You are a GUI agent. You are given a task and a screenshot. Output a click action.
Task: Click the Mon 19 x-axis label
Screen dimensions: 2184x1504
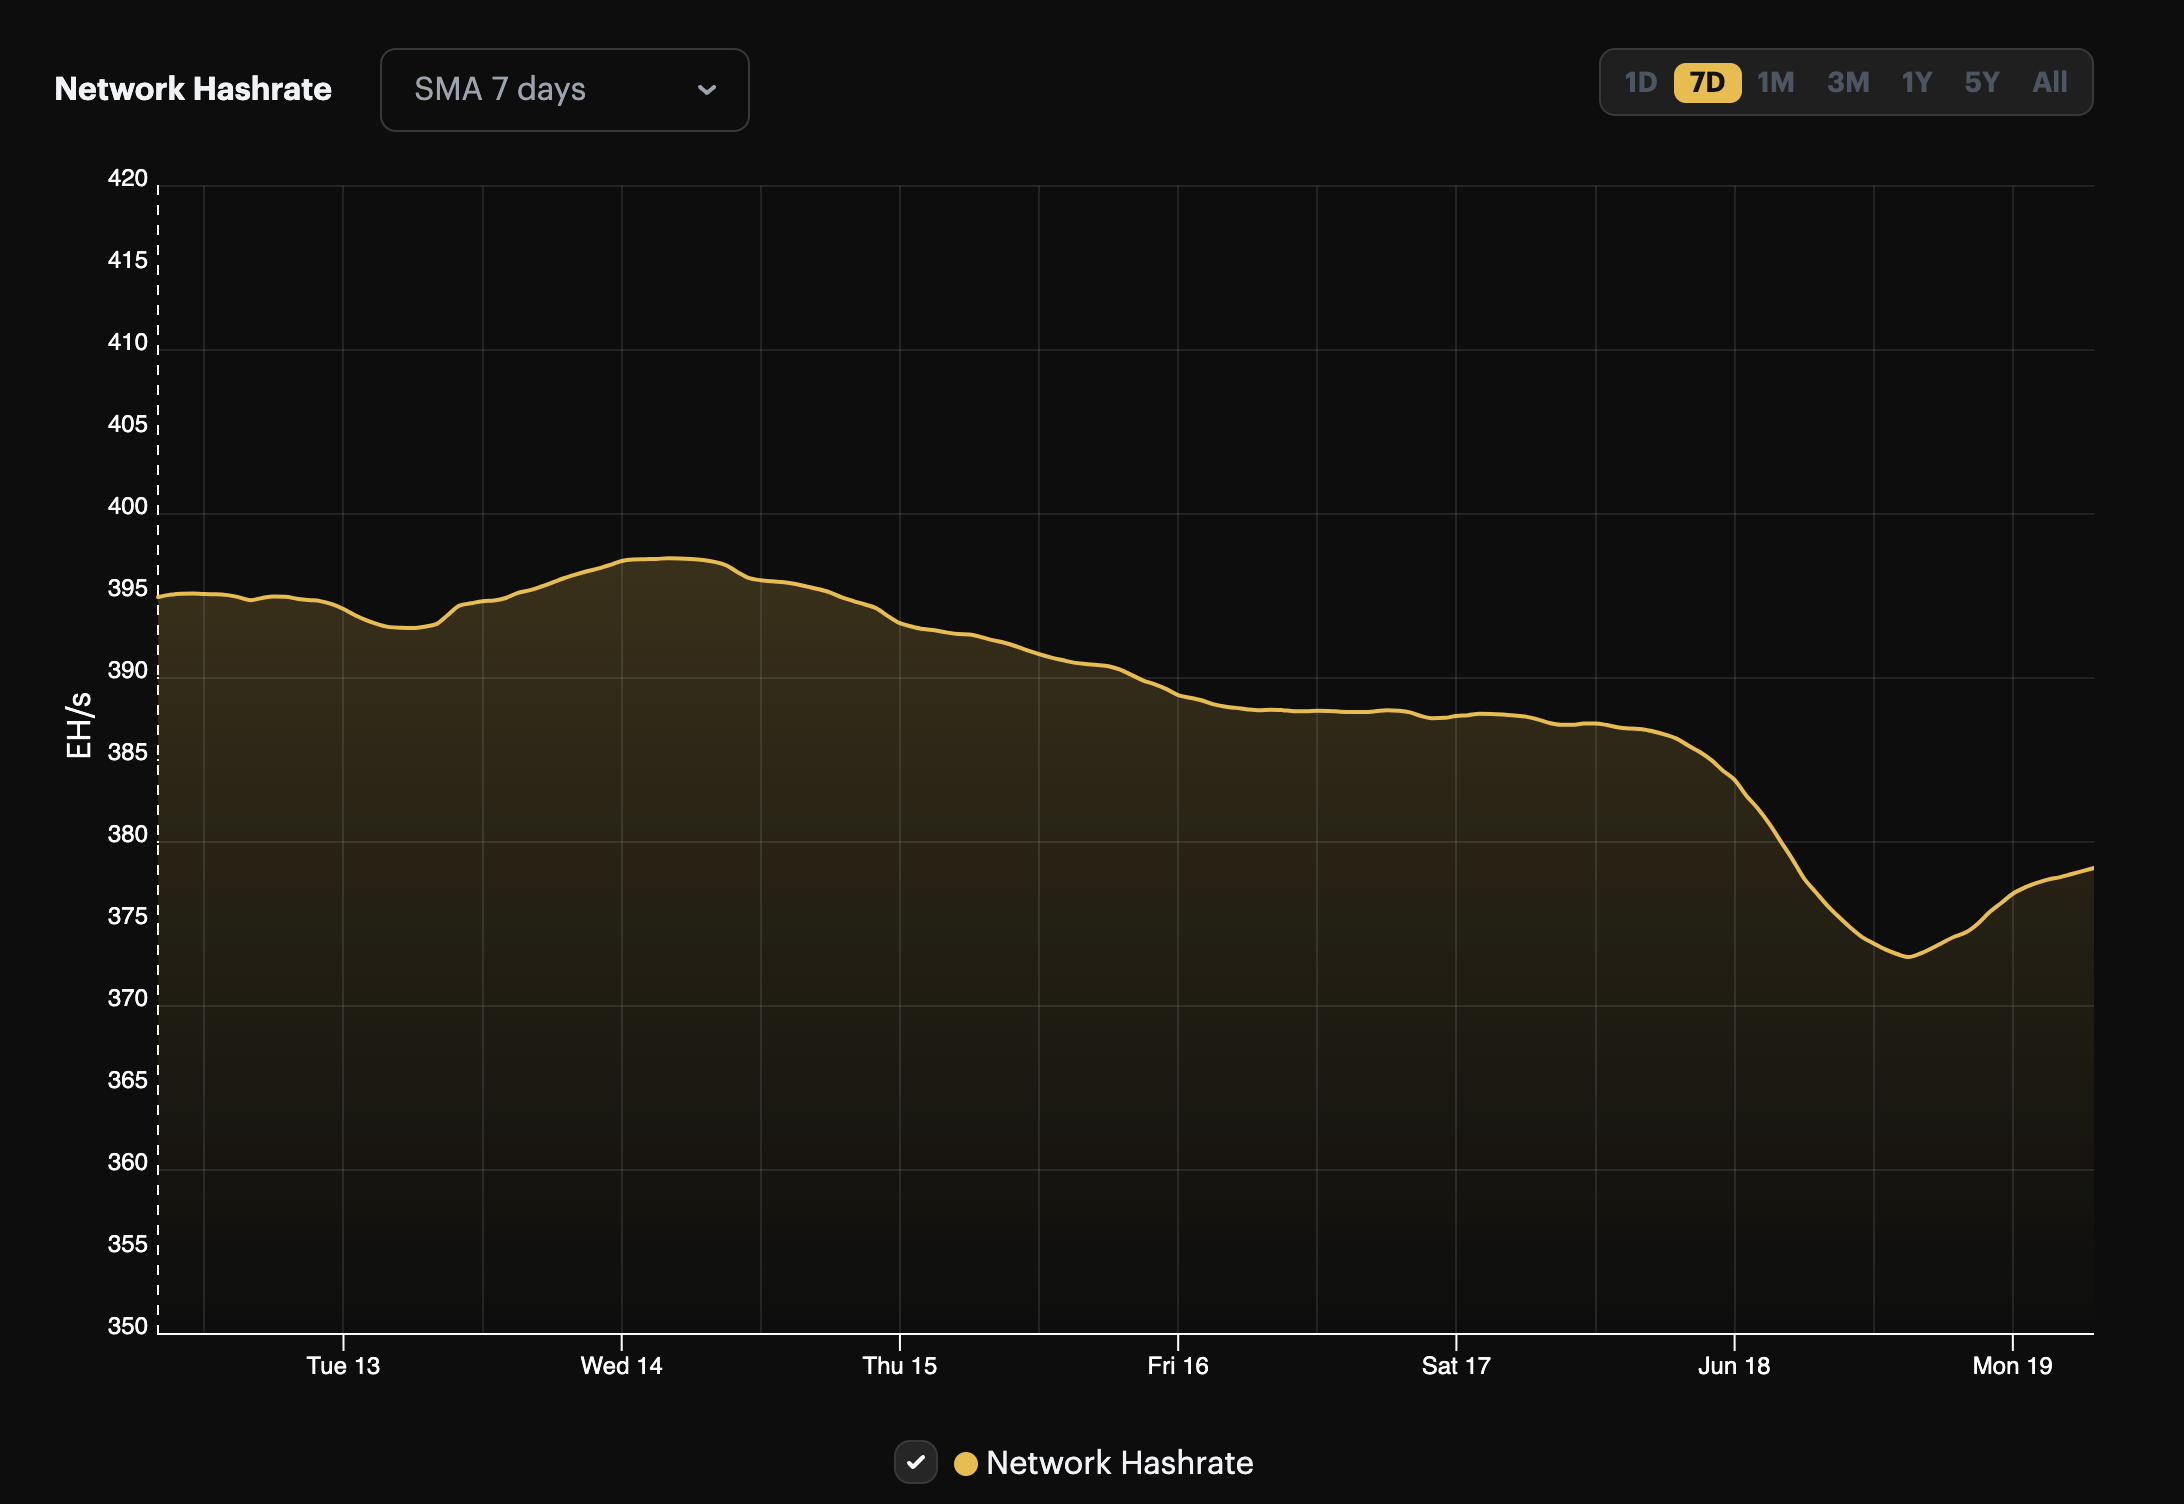pos(2012,1366)
